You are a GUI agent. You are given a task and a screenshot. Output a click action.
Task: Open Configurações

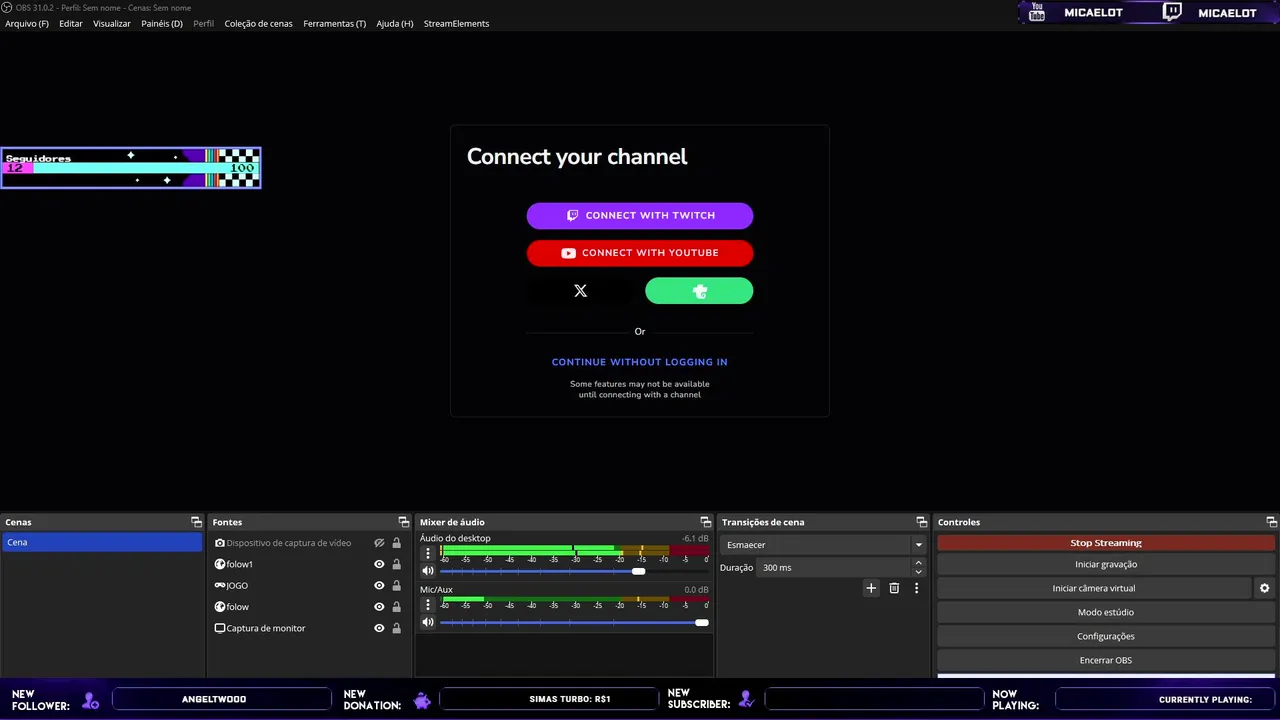pos(1106,636)
